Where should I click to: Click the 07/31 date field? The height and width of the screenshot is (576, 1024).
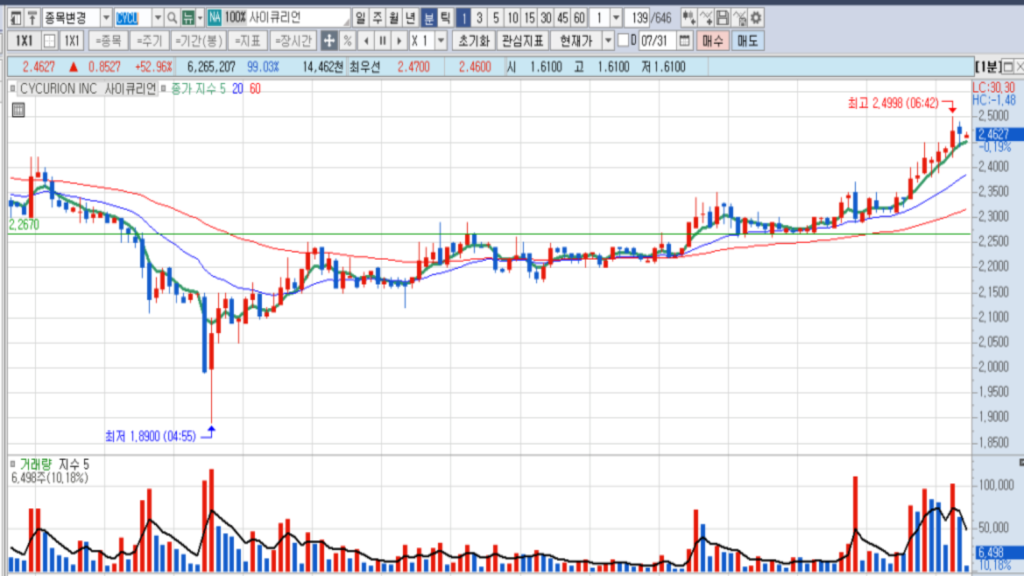click(x=657, y=41)
